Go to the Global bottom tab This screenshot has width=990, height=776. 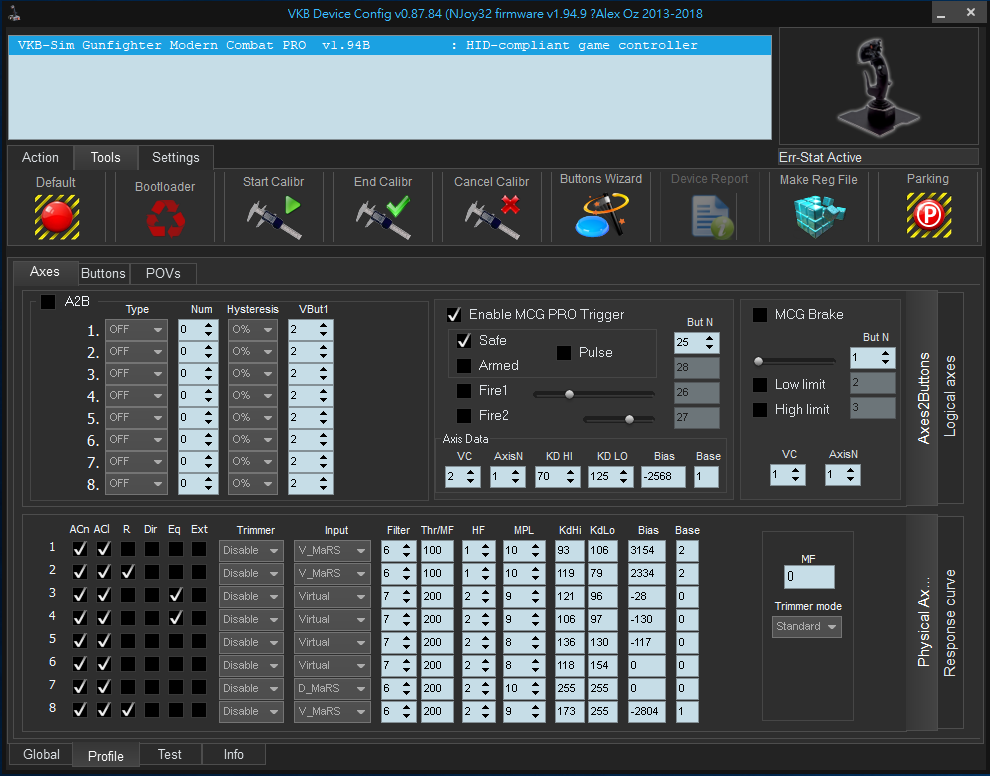click(41, 754)
